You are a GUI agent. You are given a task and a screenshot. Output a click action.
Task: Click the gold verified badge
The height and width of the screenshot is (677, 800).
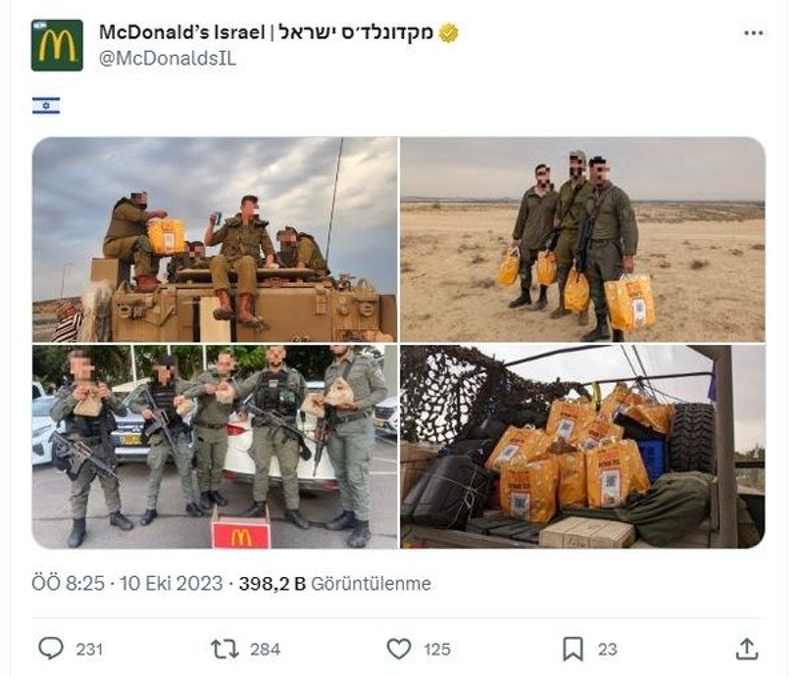click(x=448, y=33)
